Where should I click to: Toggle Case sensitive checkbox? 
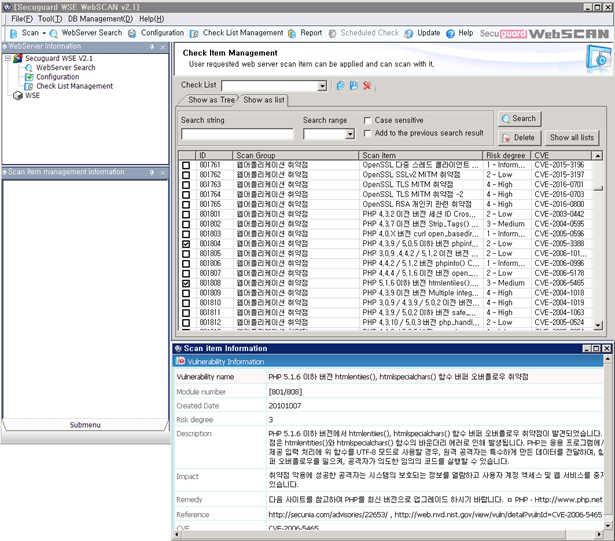[368, 120]
